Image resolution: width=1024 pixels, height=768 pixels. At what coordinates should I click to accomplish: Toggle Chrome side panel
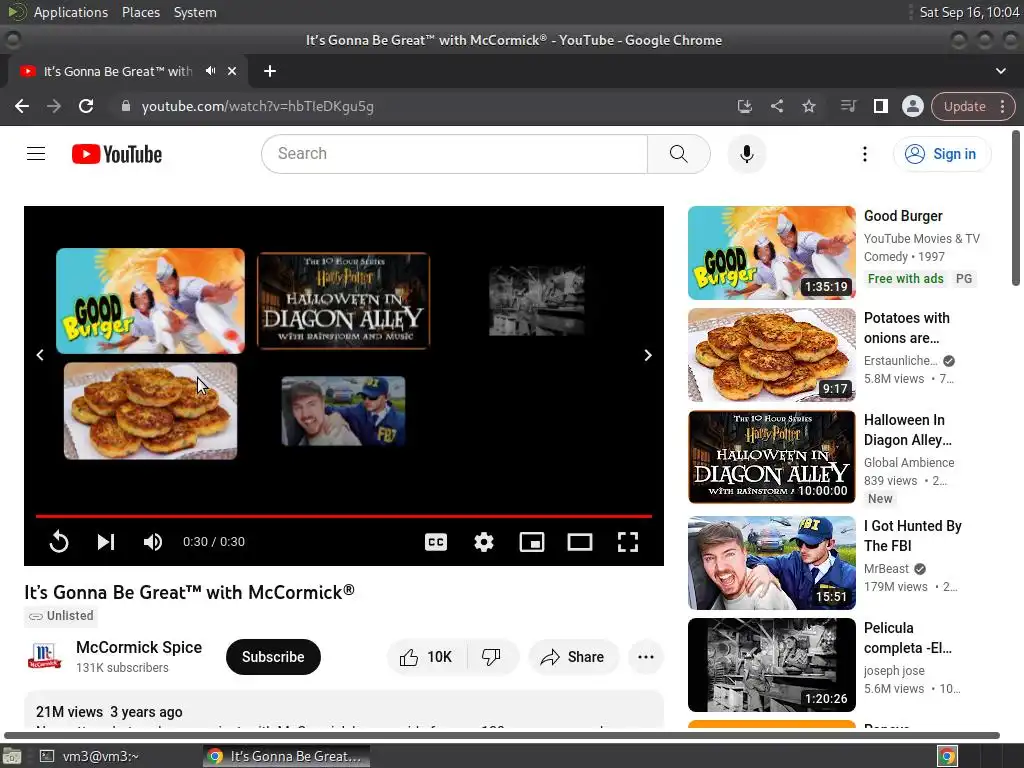[880, 106]
